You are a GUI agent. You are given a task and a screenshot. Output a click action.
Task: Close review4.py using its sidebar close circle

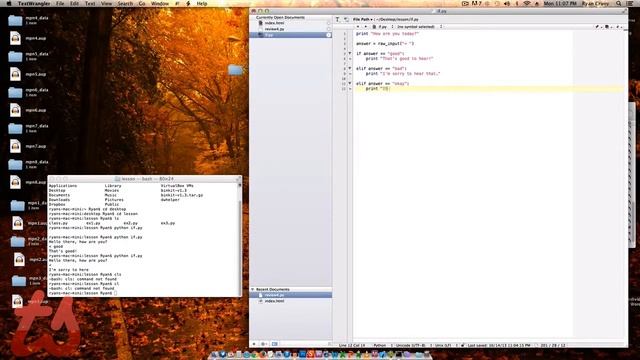(x=329, y=29)
